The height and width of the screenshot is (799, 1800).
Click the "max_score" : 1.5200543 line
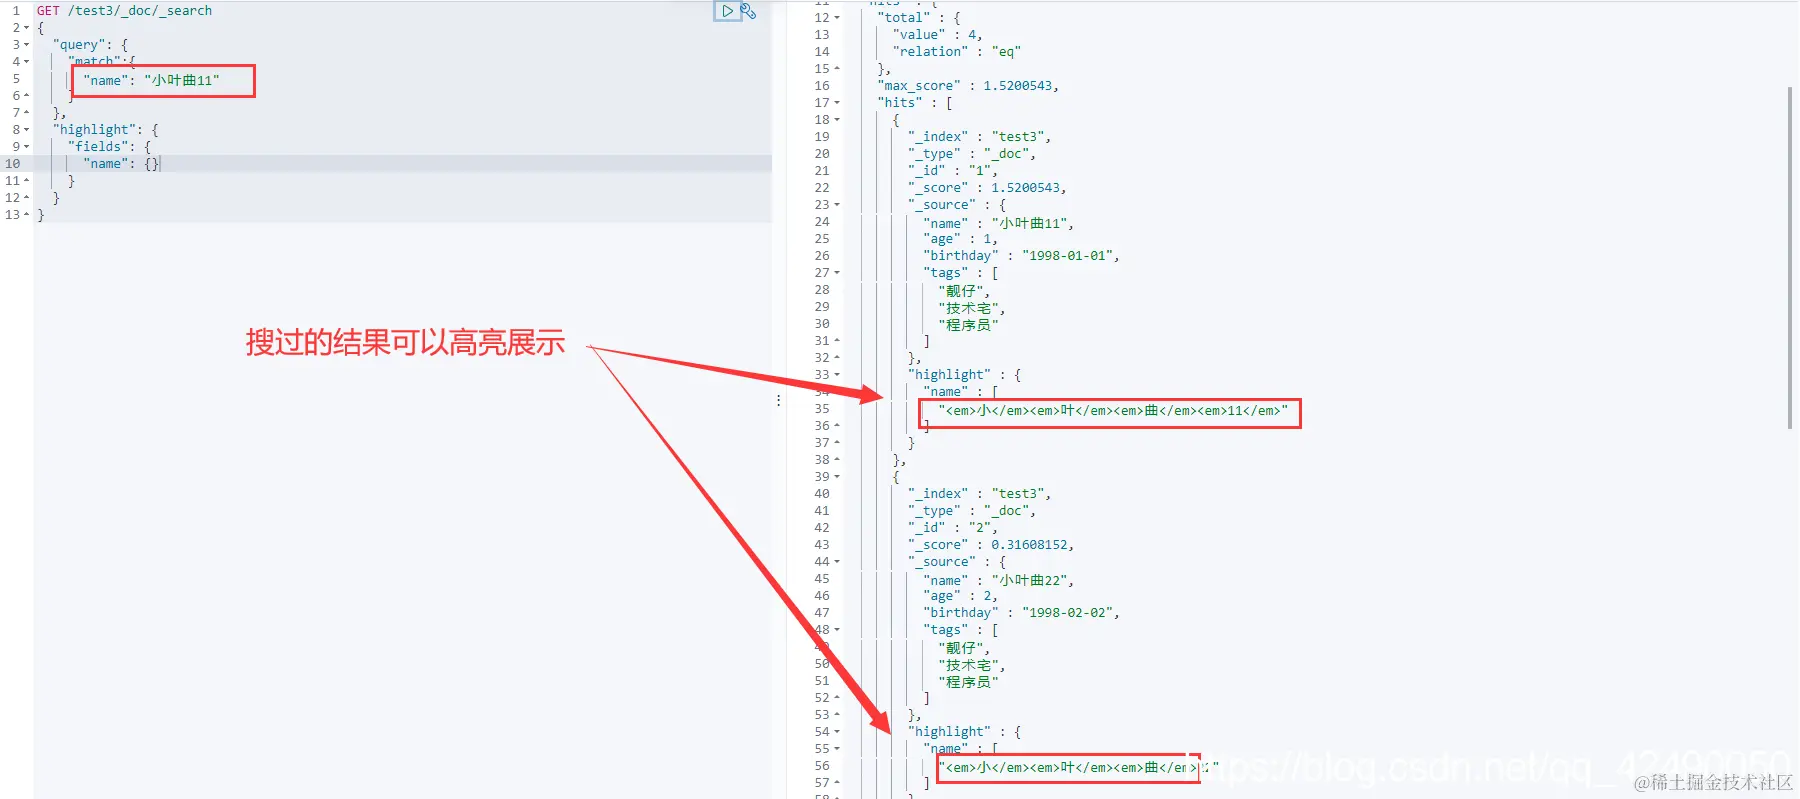(x=967, y=86)
